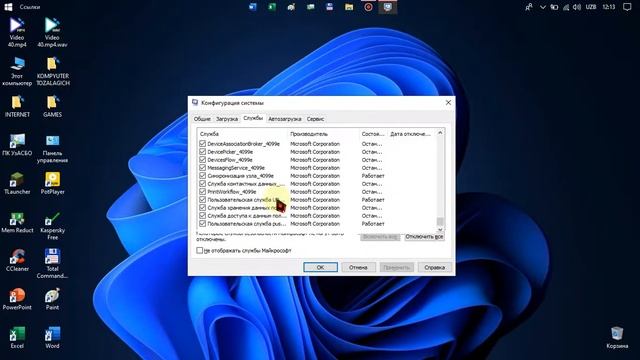The height and width of the screenshot is (360, 640).
Task: Uncheck the Служба доступа к данным service
Action: pyautogui.click(x=202, y=216)
